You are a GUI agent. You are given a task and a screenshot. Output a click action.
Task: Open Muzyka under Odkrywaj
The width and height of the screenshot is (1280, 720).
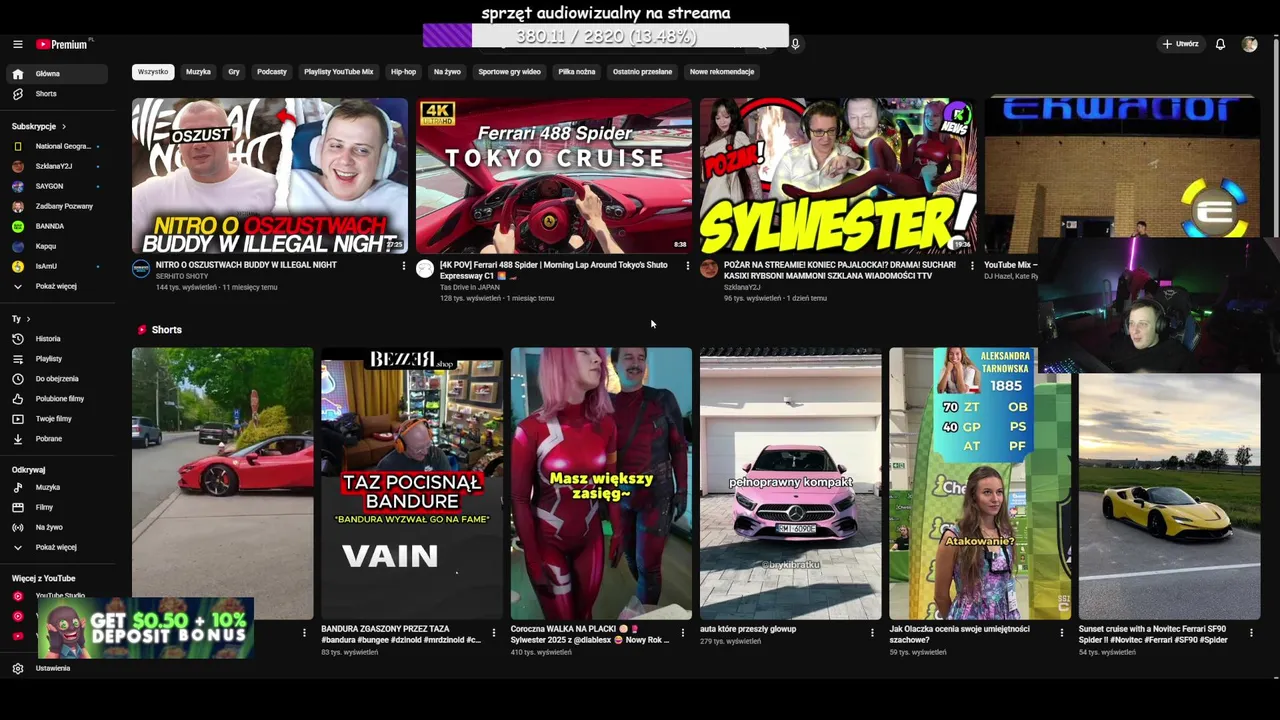pos(58,487)
